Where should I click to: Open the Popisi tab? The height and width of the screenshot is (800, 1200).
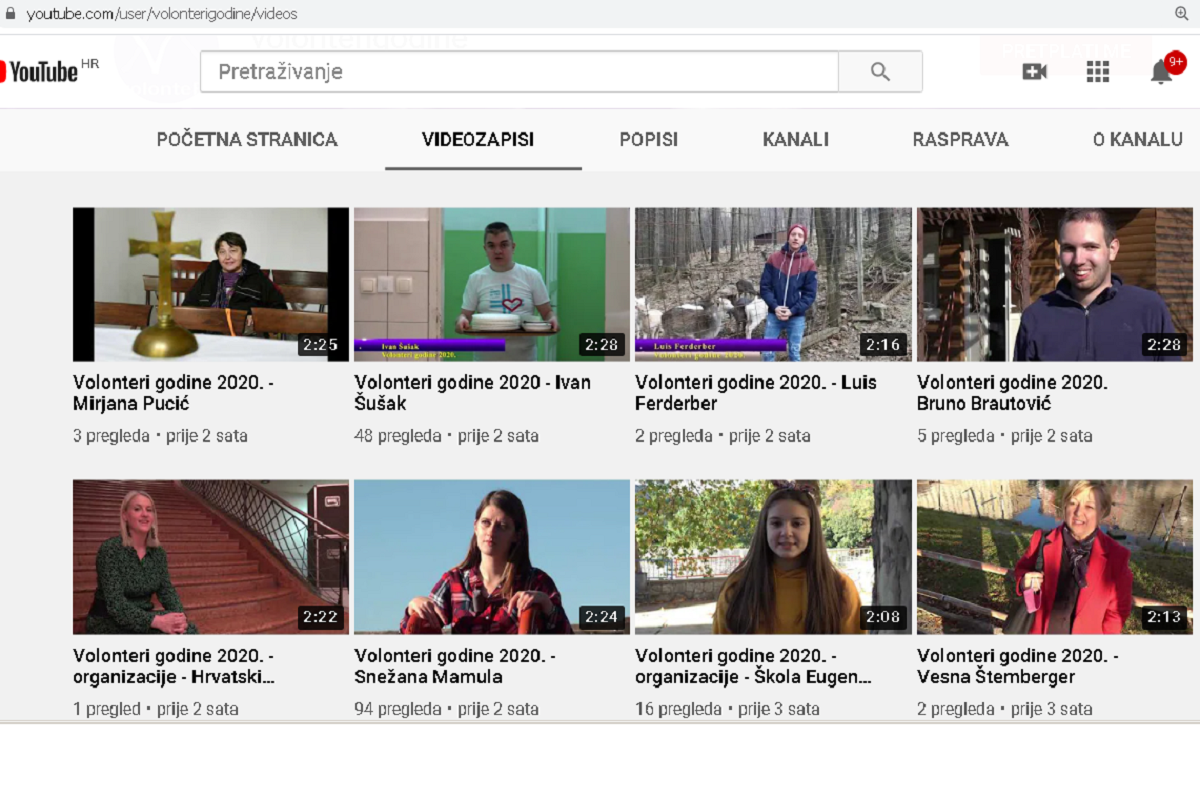click(648, 140)
